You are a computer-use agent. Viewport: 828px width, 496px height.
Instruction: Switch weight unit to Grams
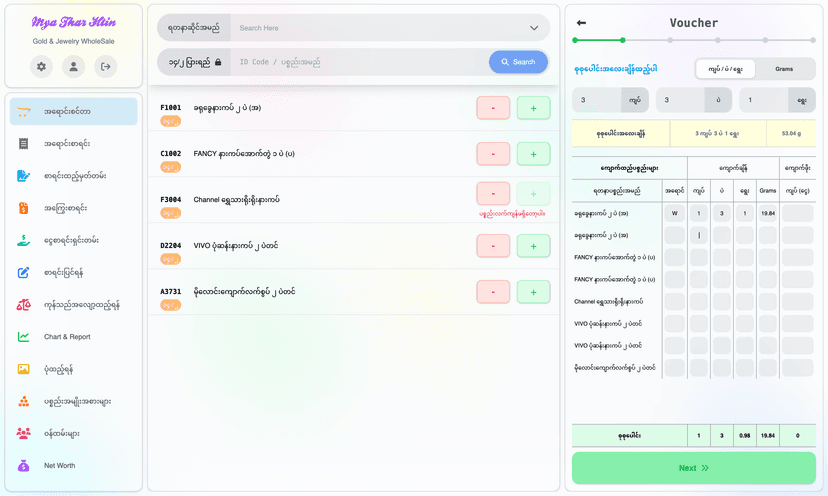click(x=784, y=69)
